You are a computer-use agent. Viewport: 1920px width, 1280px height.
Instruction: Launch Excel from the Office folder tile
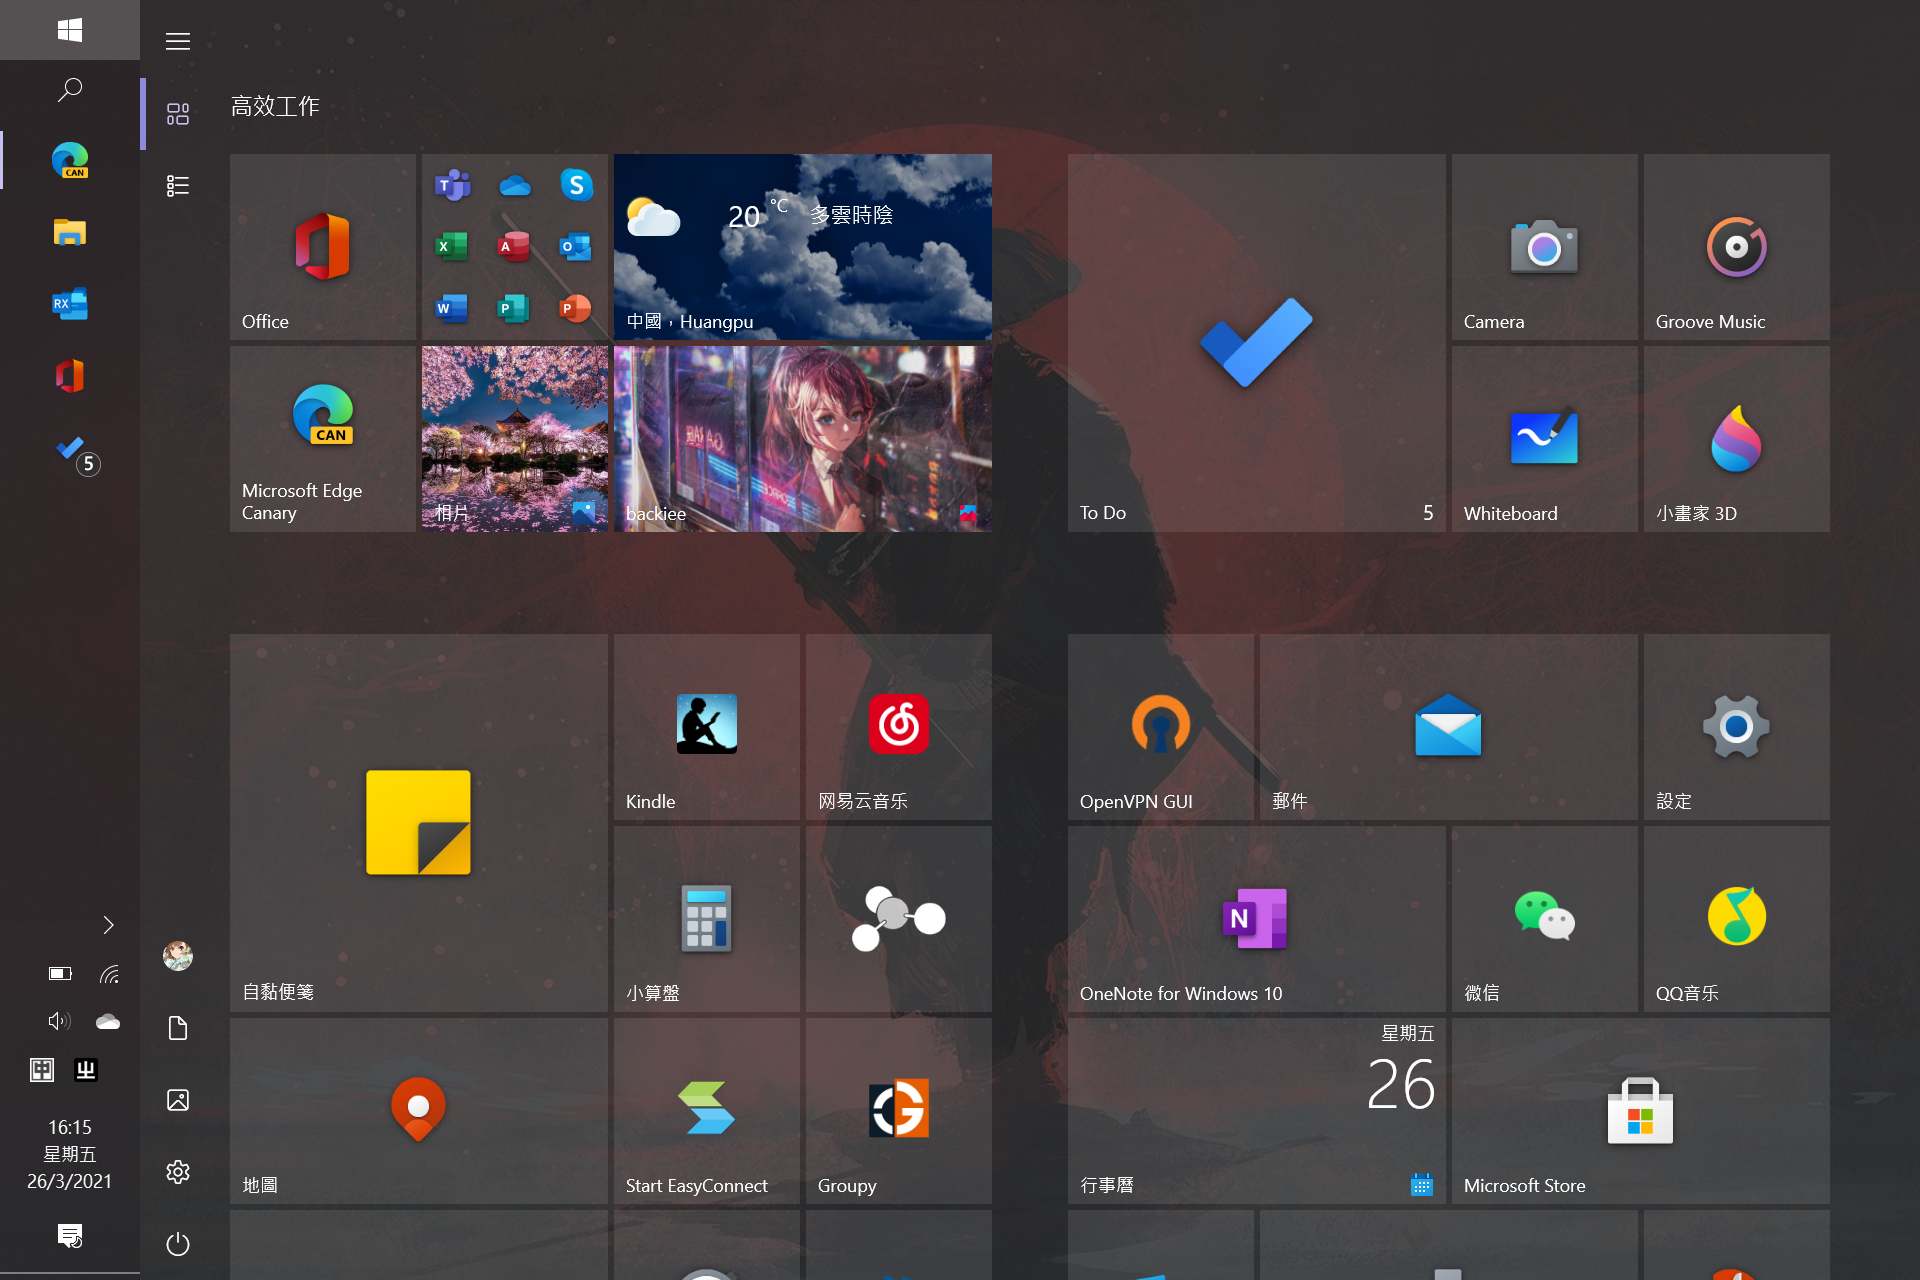[452, 247]
